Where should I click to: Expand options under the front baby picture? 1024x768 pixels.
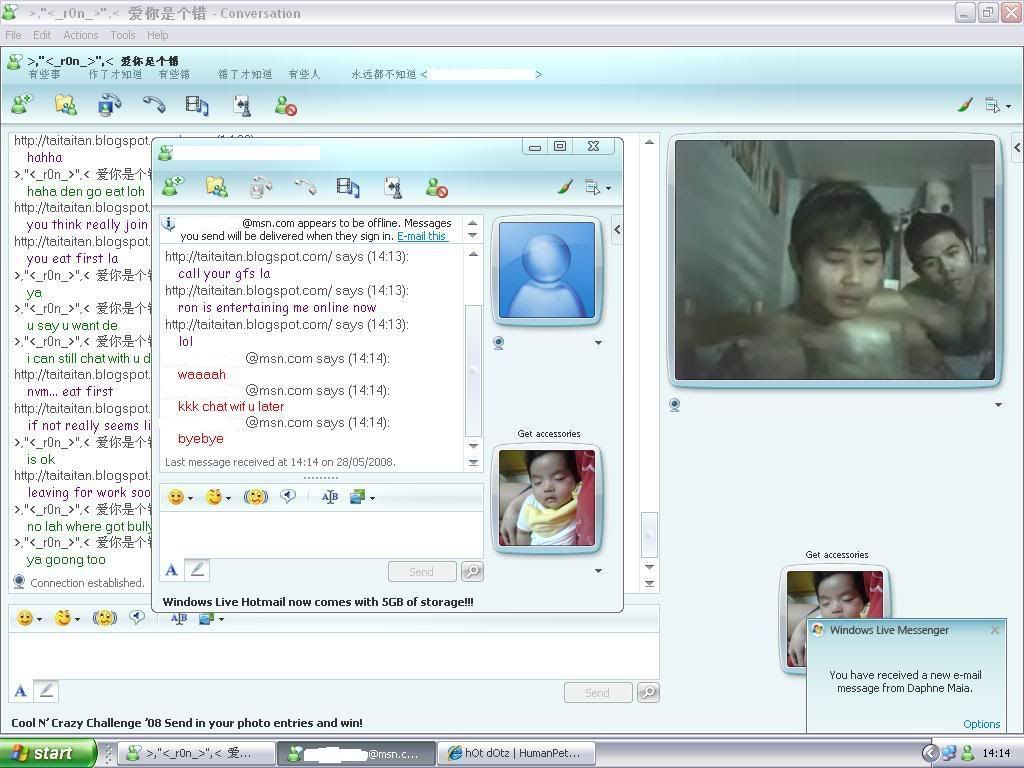pyautogui.click(x=598, y=571)
